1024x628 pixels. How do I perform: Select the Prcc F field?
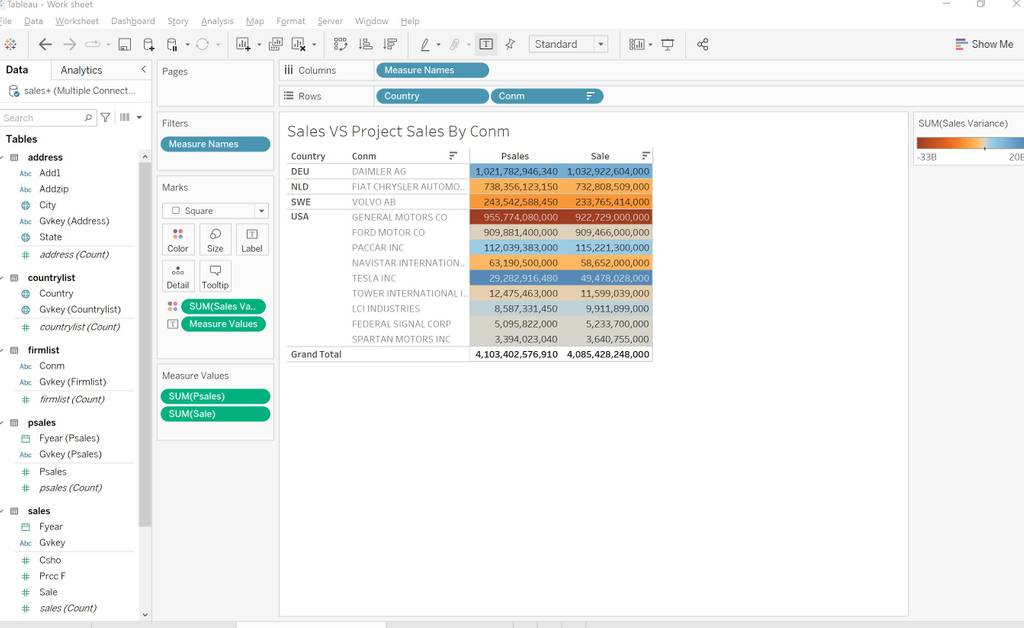[x=52, y=576]
